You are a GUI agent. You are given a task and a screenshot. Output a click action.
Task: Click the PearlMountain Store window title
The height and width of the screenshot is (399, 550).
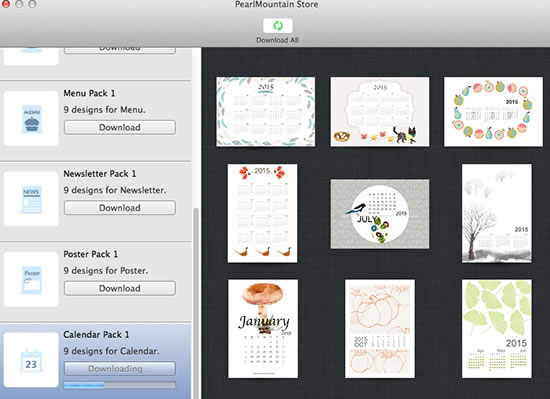(x=277, y=4)
